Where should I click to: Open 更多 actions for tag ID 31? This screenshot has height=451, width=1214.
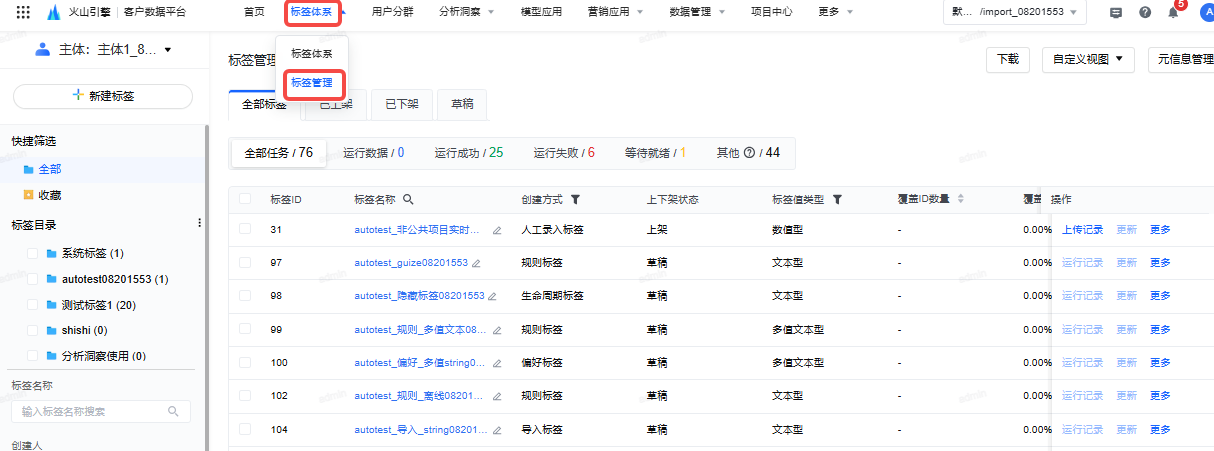coord(1160,230)
